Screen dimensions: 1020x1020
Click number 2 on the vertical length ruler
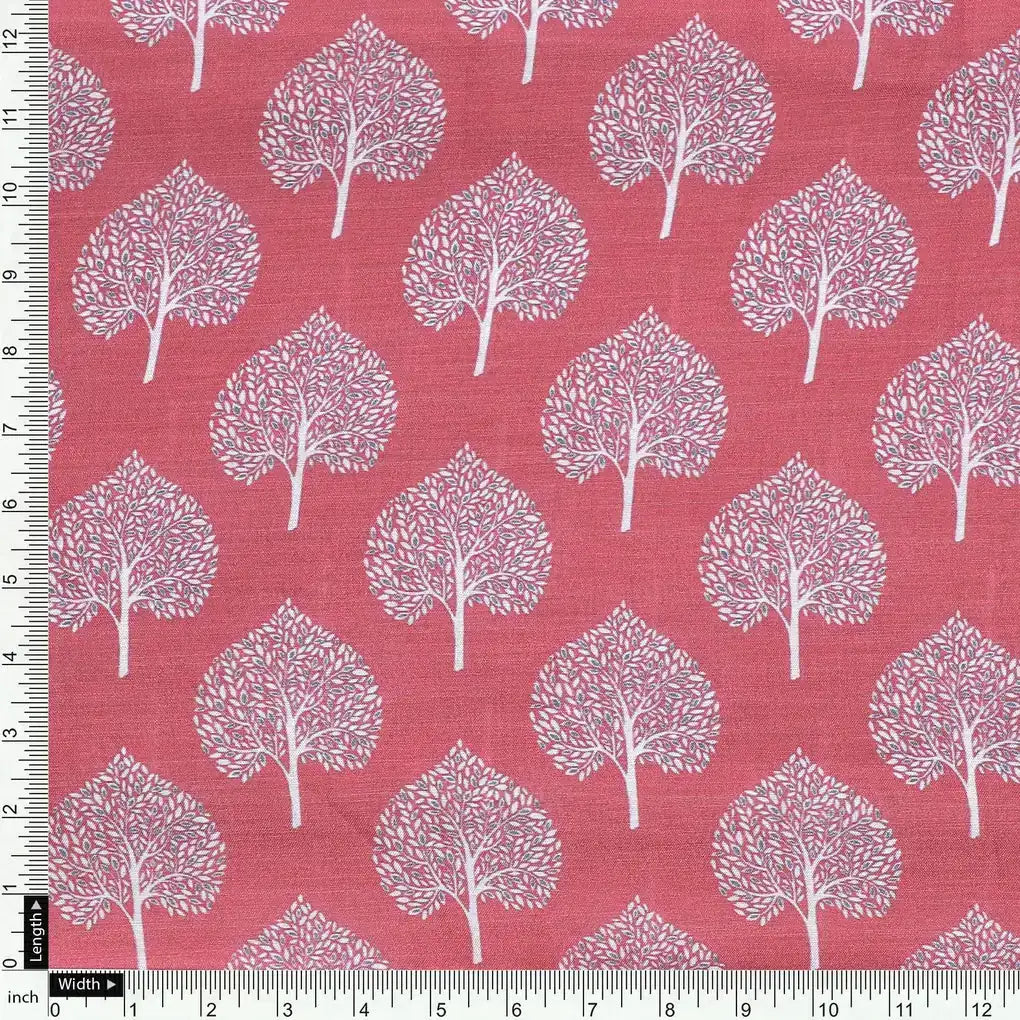tap(10, 810)
